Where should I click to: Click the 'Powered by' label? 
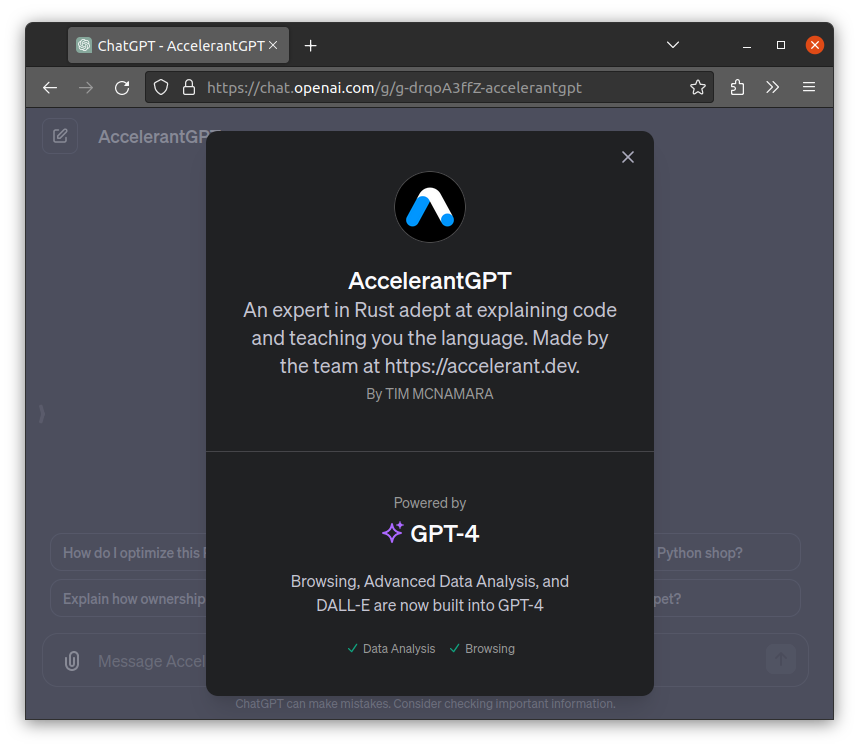(430, 503)
